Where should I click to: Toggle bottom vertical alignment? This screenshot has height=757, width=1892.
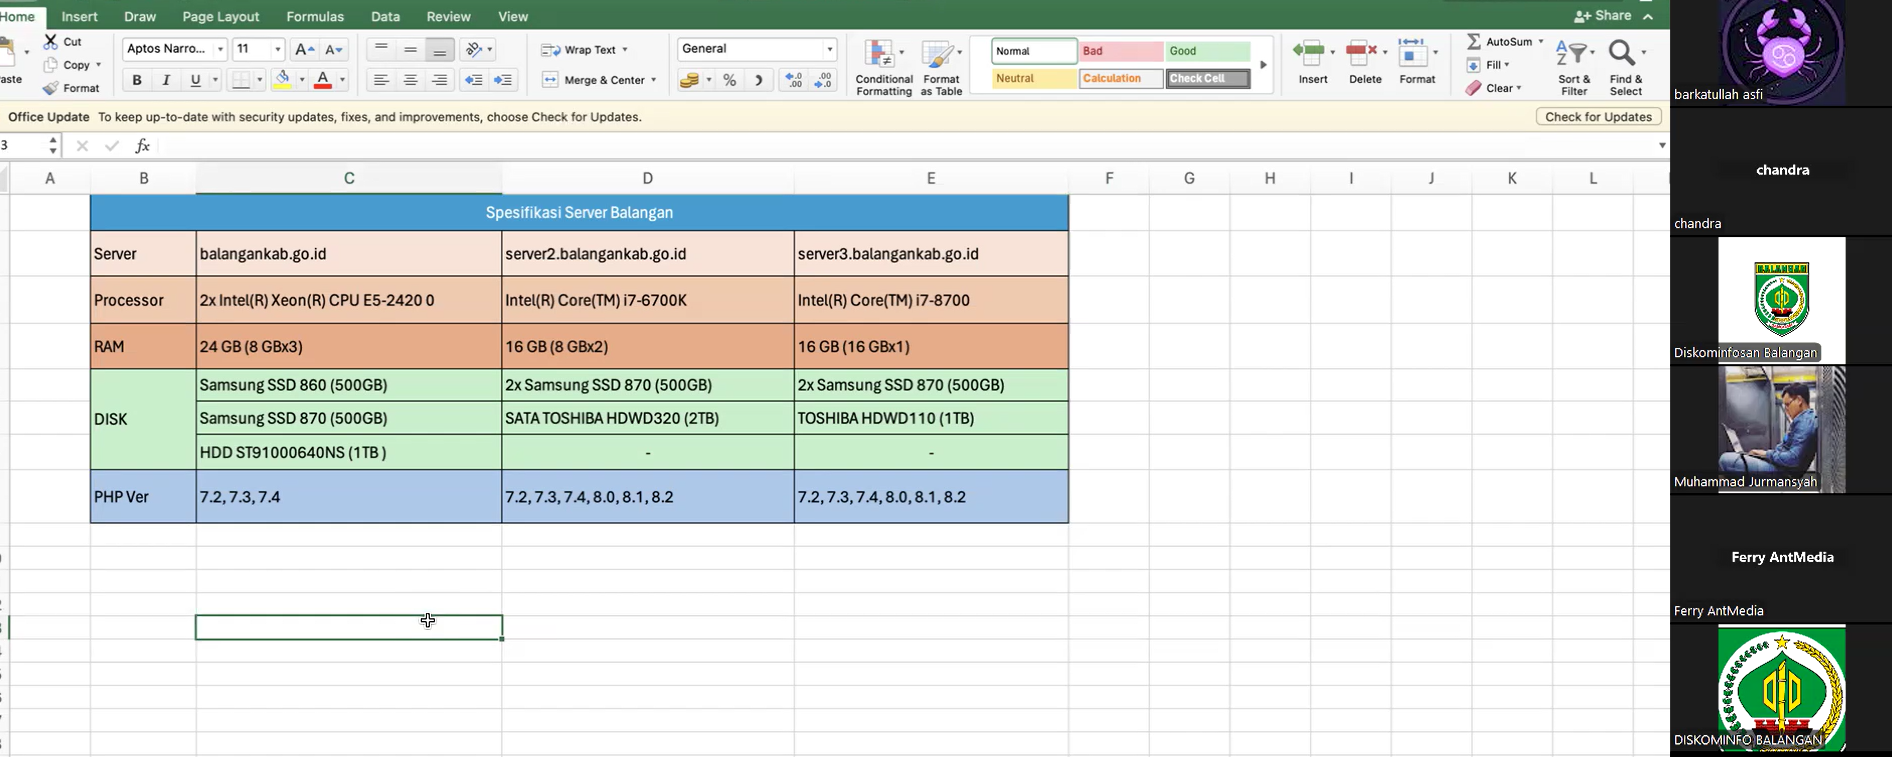439,49
